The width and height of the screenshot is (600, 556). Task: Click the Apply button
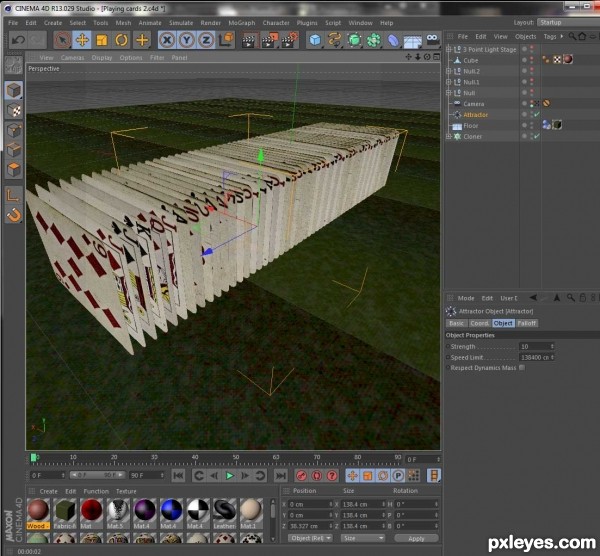(416, 538)
